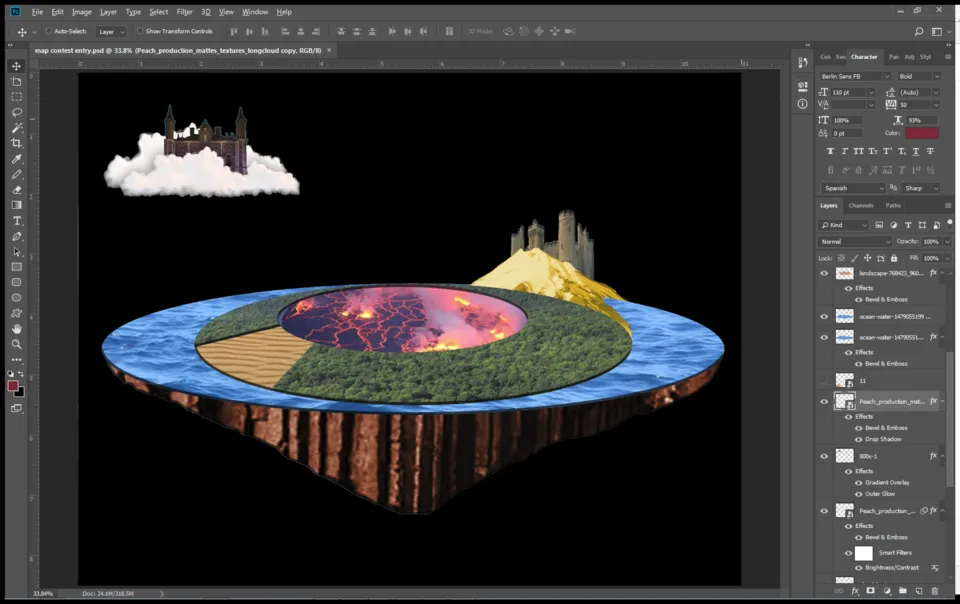Toggle Drop Shadow effect visibility
Screen dimensions: 960x604
[x=858, y=439]
